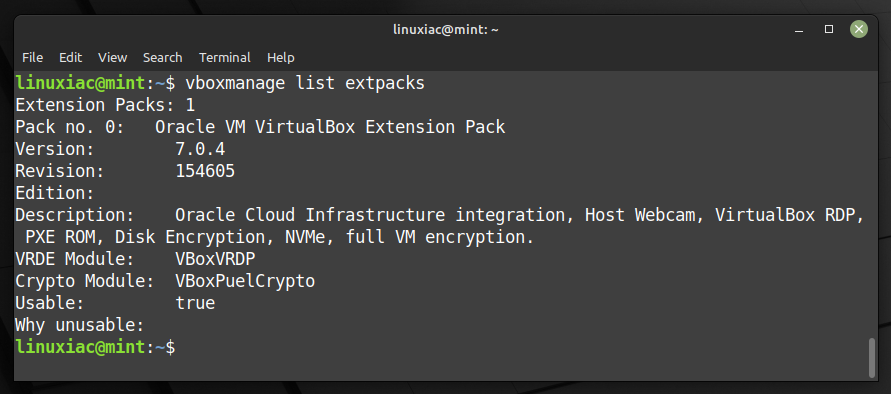
Task: Open the Search menu
Action: coord(163,57)
